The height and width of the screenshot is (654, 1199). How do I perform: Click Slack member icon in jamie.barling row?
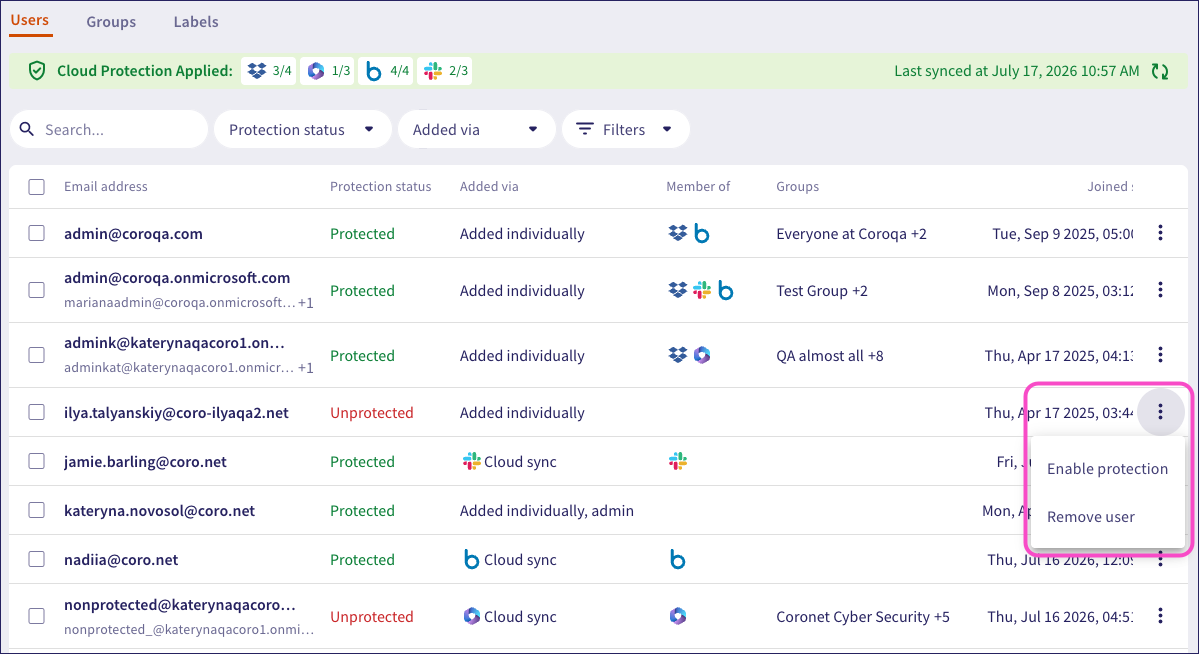point(677,461)
